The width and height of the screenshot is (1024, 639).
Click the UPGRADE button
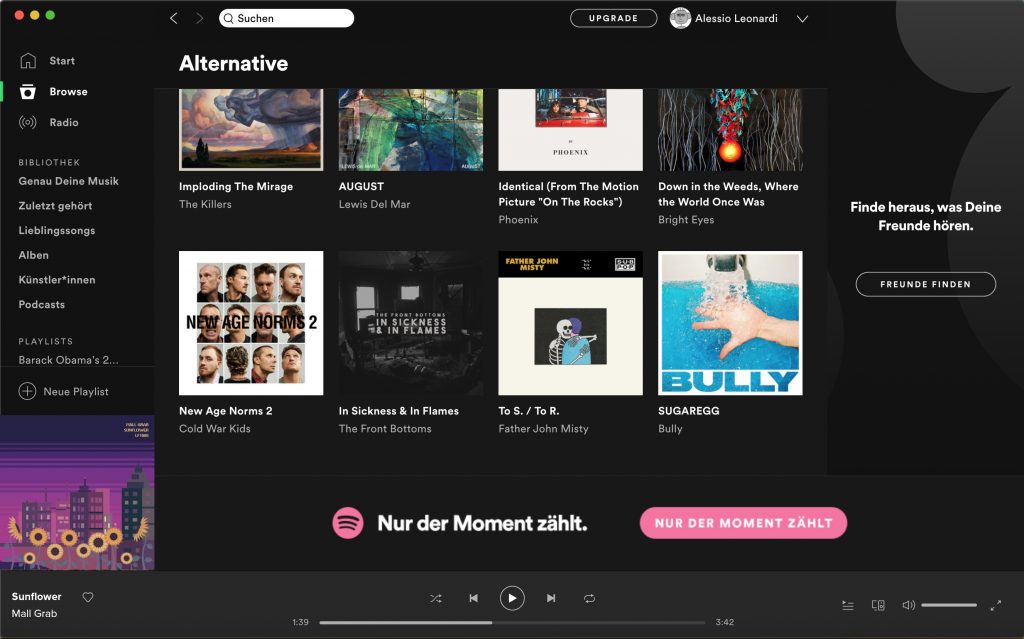pyautogui.click(x=613, y=18)
